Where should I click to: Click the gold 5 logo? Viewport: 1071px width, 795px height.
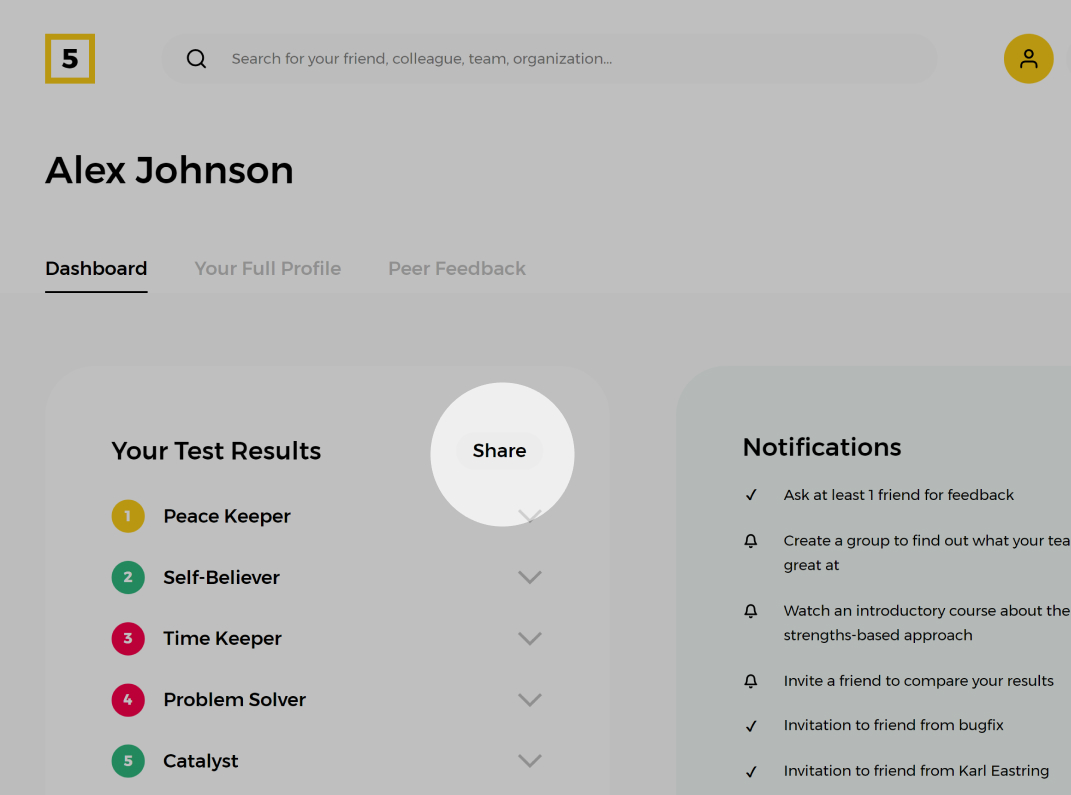(70, 59)
